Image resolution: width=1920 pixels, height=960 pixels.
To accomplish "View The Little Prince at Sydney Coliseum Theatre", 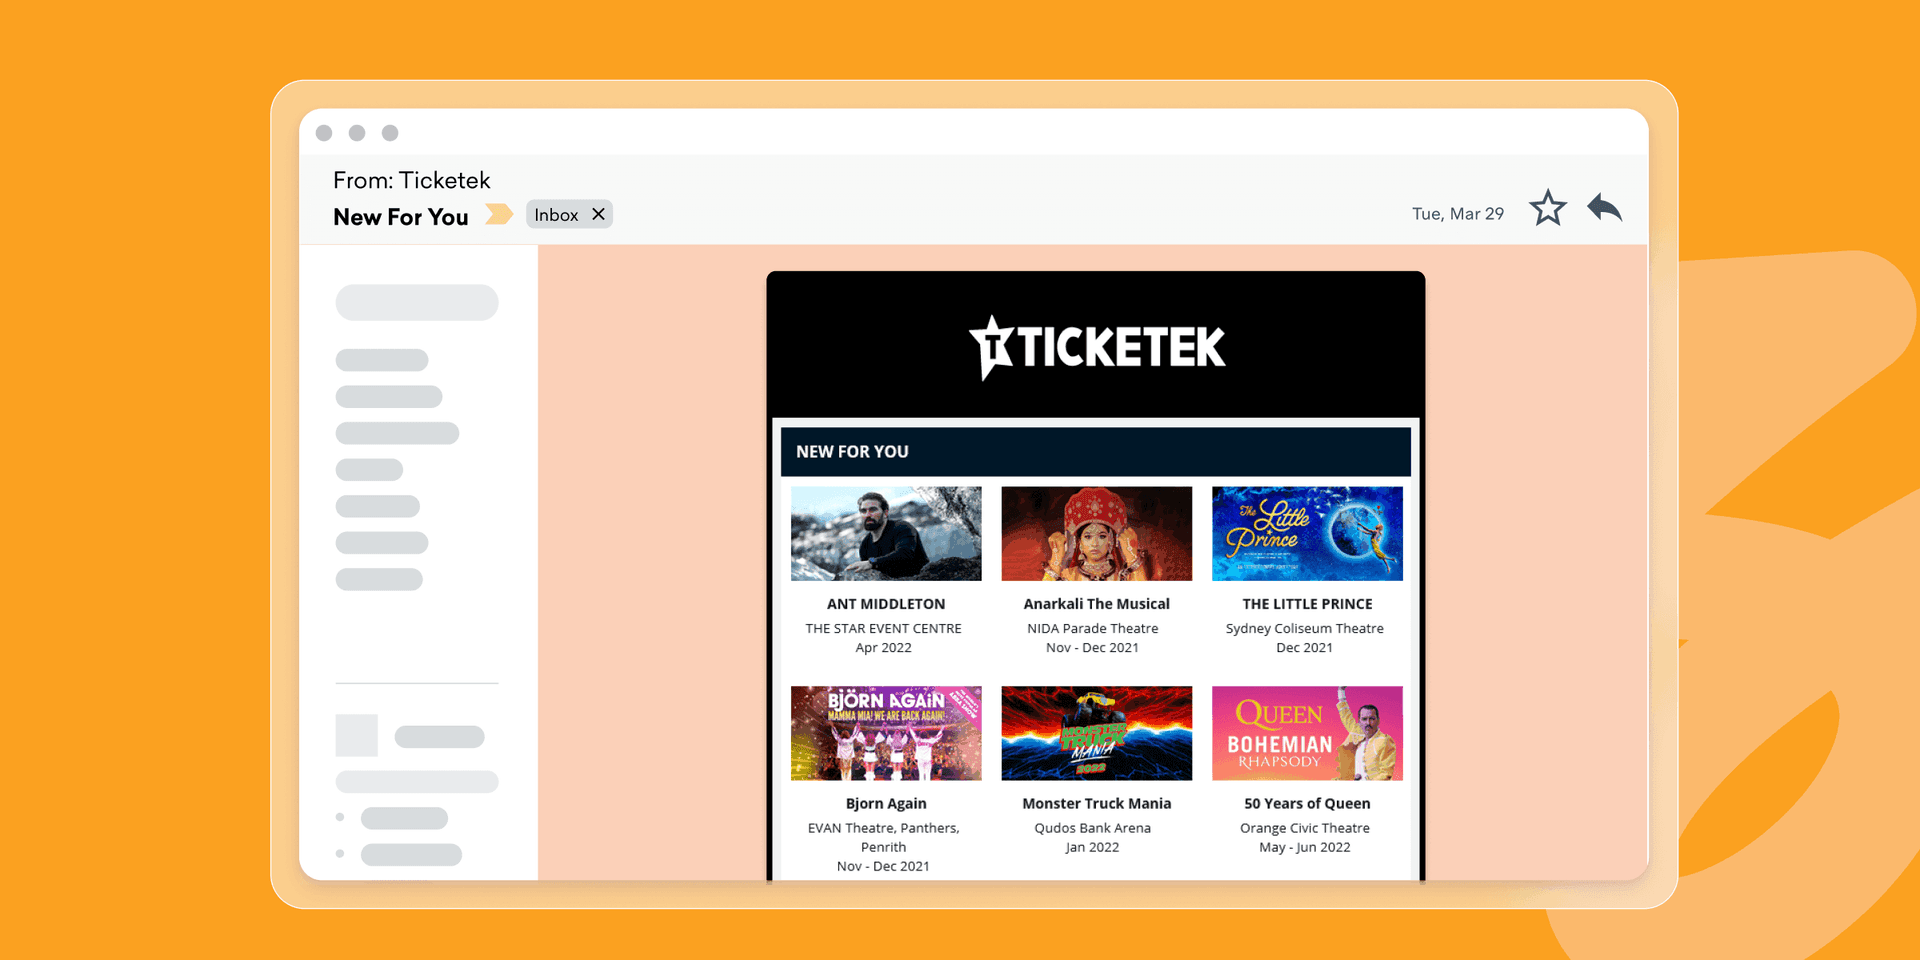I will click(1307, 533).
